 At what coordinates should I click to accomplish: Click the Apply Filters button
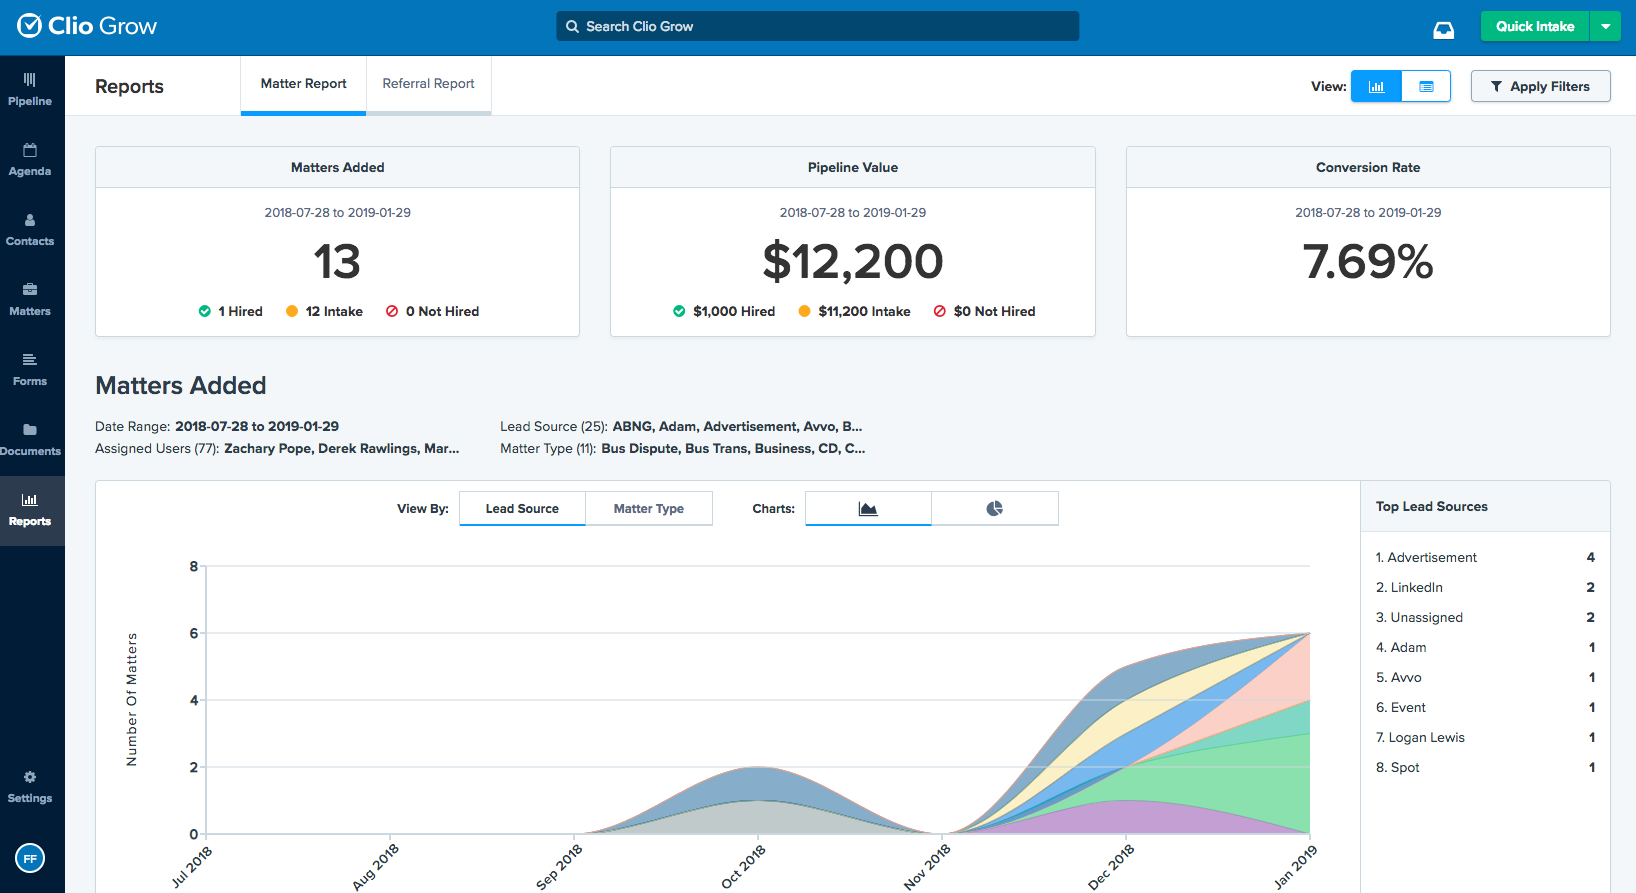pos(1540,87)
